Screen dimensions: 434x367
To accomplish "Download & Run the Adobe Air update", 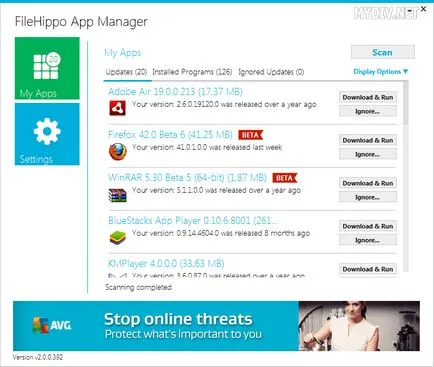I will click(x=368, y=97).
